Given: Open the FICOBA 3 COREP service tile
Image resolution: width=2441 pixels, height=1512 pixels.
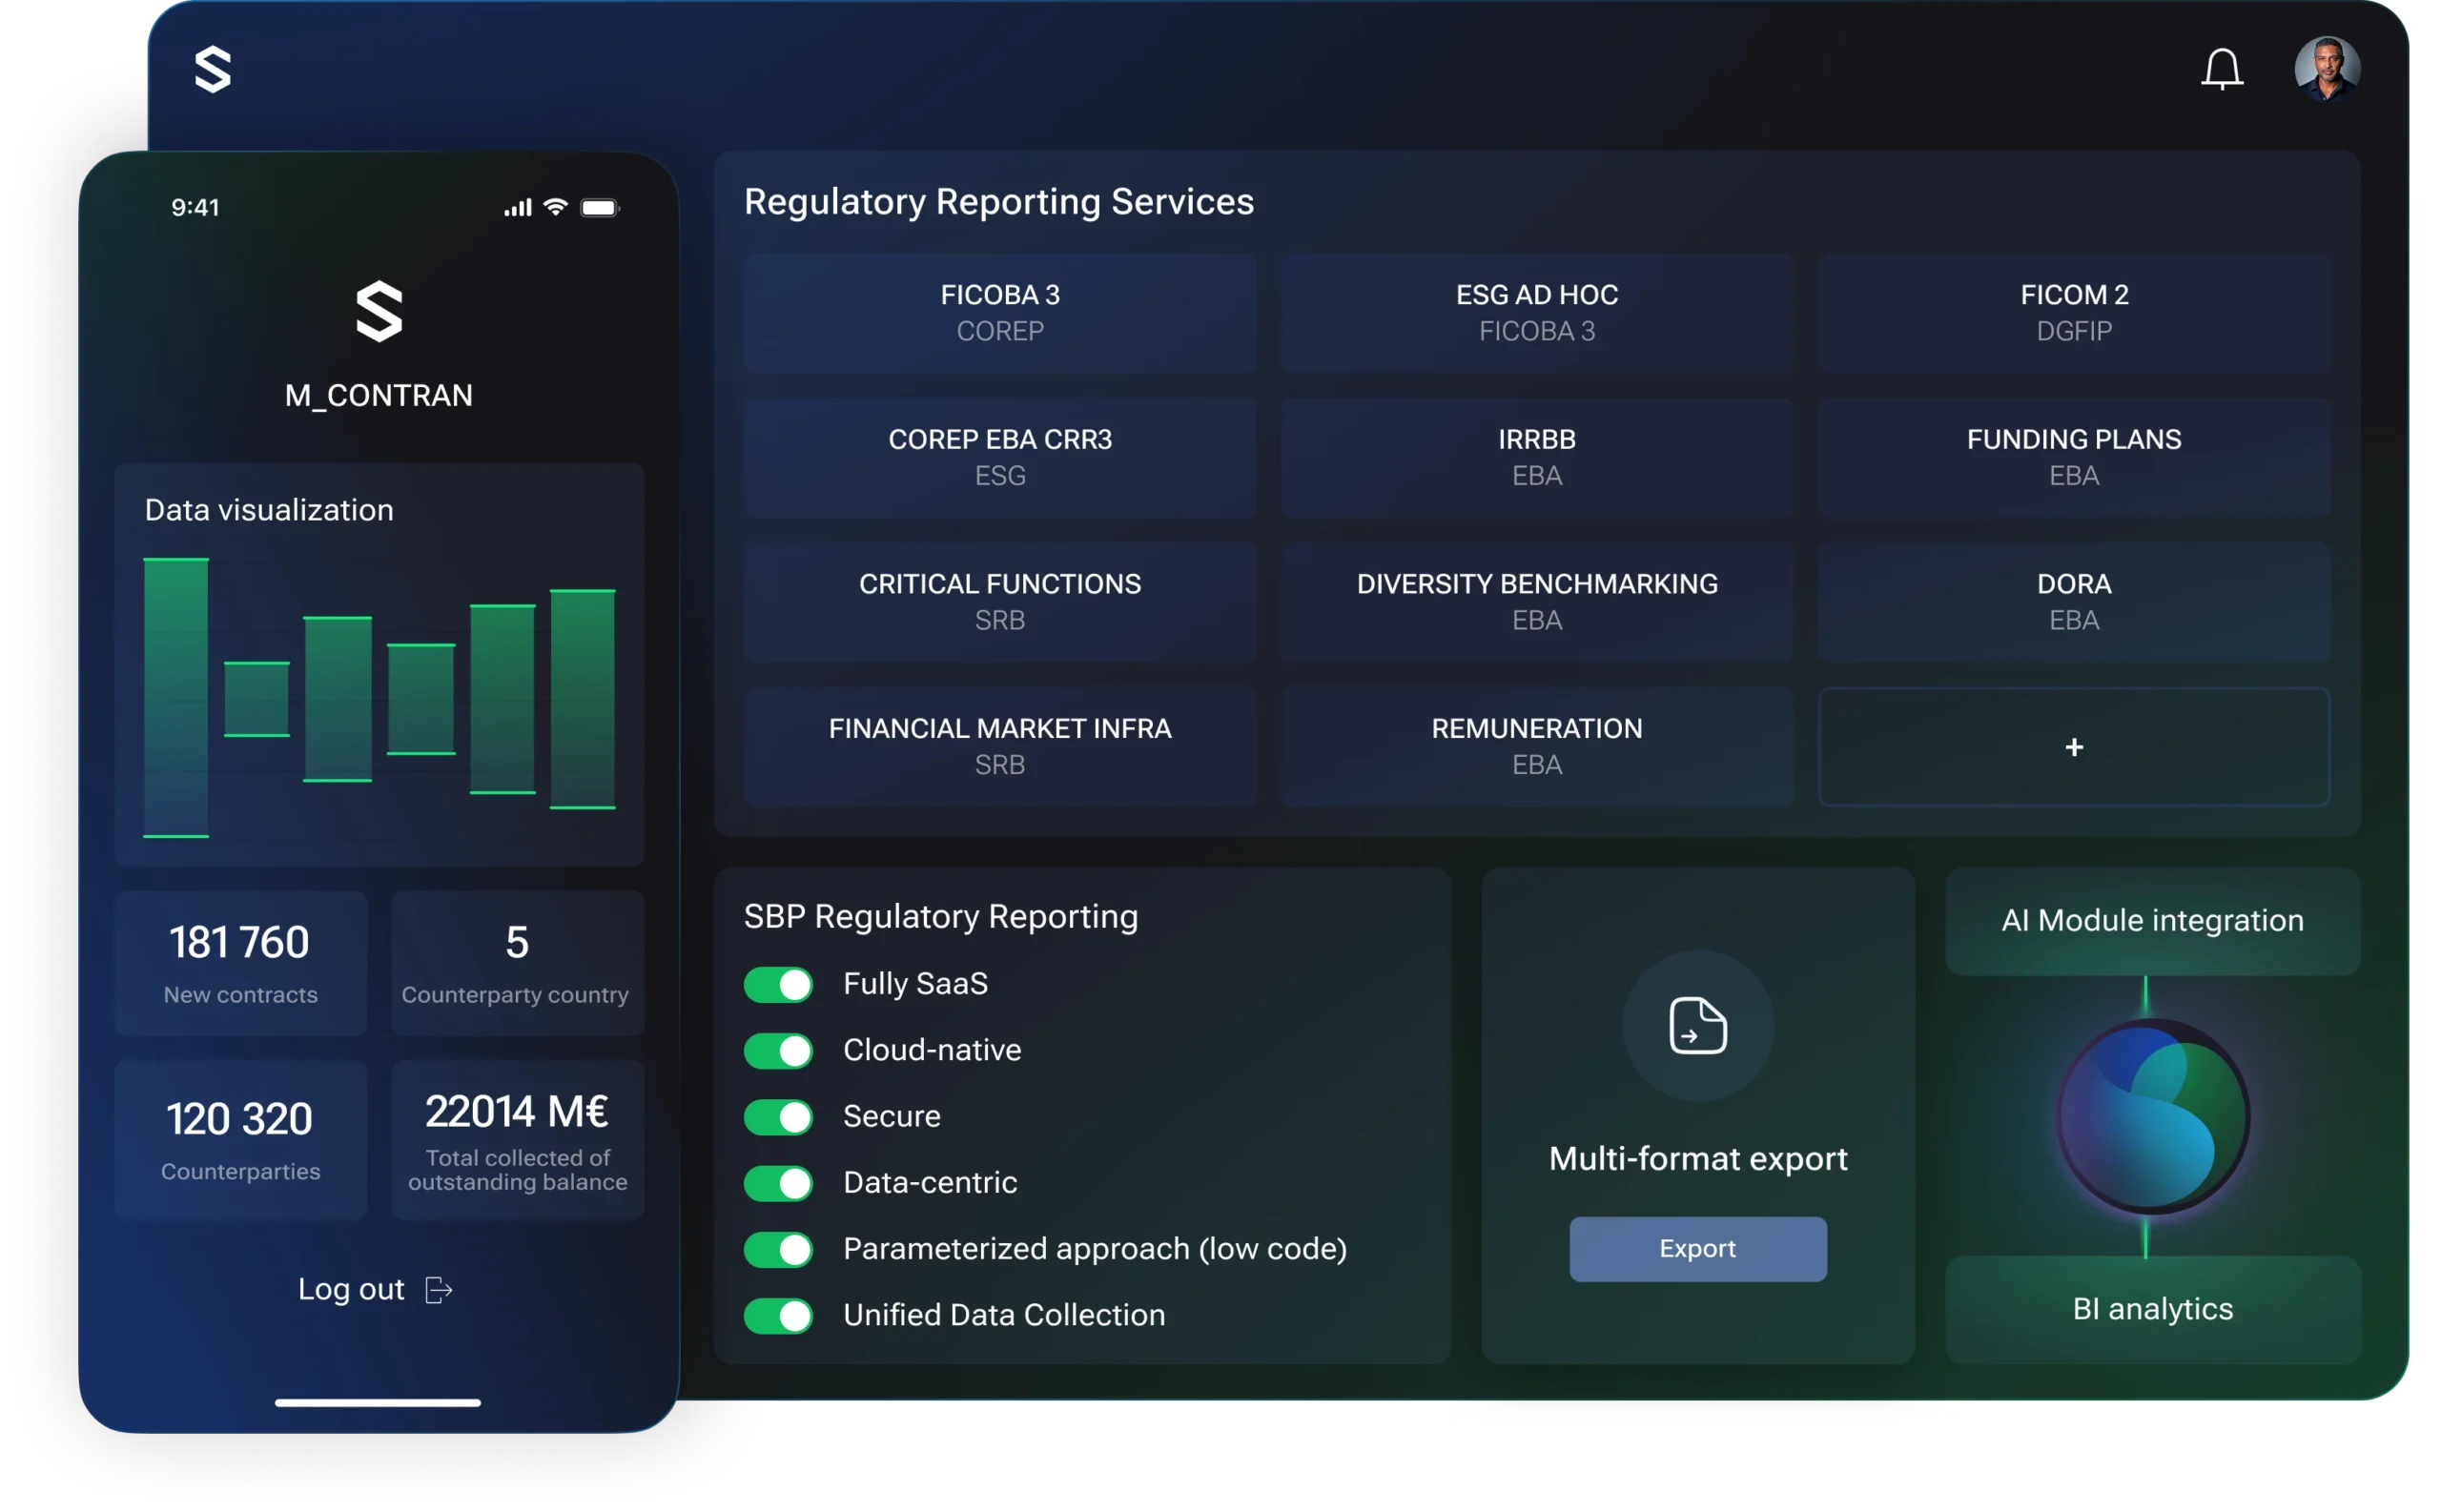Looking at the screenshot, I should [999, 313].
